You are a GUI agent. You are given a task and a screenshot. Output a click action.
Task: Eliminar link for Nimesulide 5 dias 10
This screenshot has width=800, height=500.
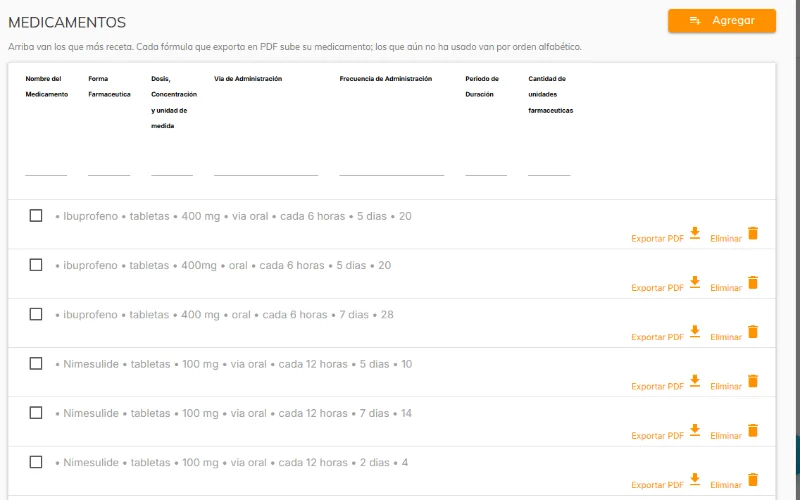(726, 387)
